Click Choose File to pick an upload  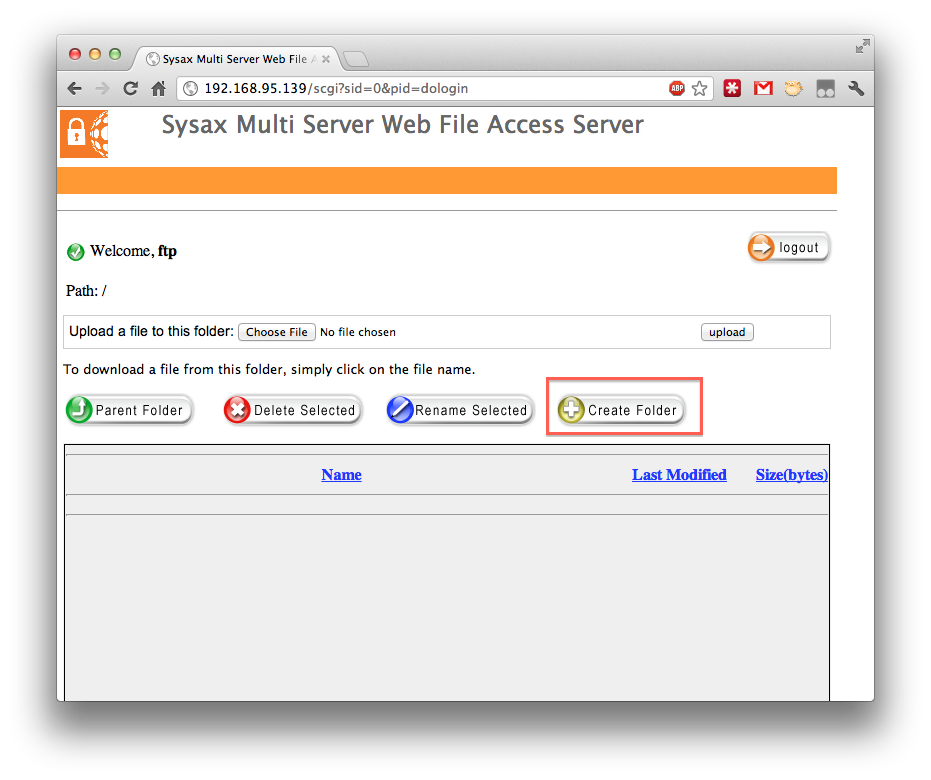[277, 332]
